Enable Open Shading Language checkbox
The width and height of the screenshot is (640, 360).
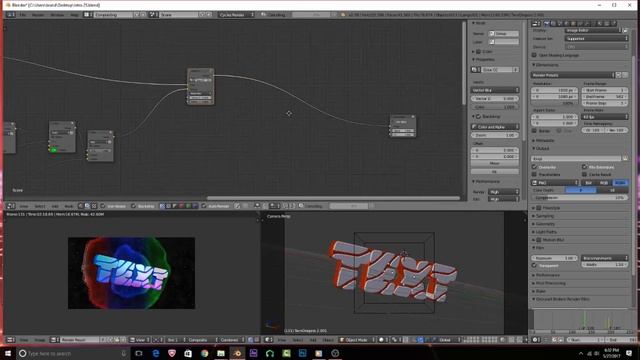click(x=534, y=55)
